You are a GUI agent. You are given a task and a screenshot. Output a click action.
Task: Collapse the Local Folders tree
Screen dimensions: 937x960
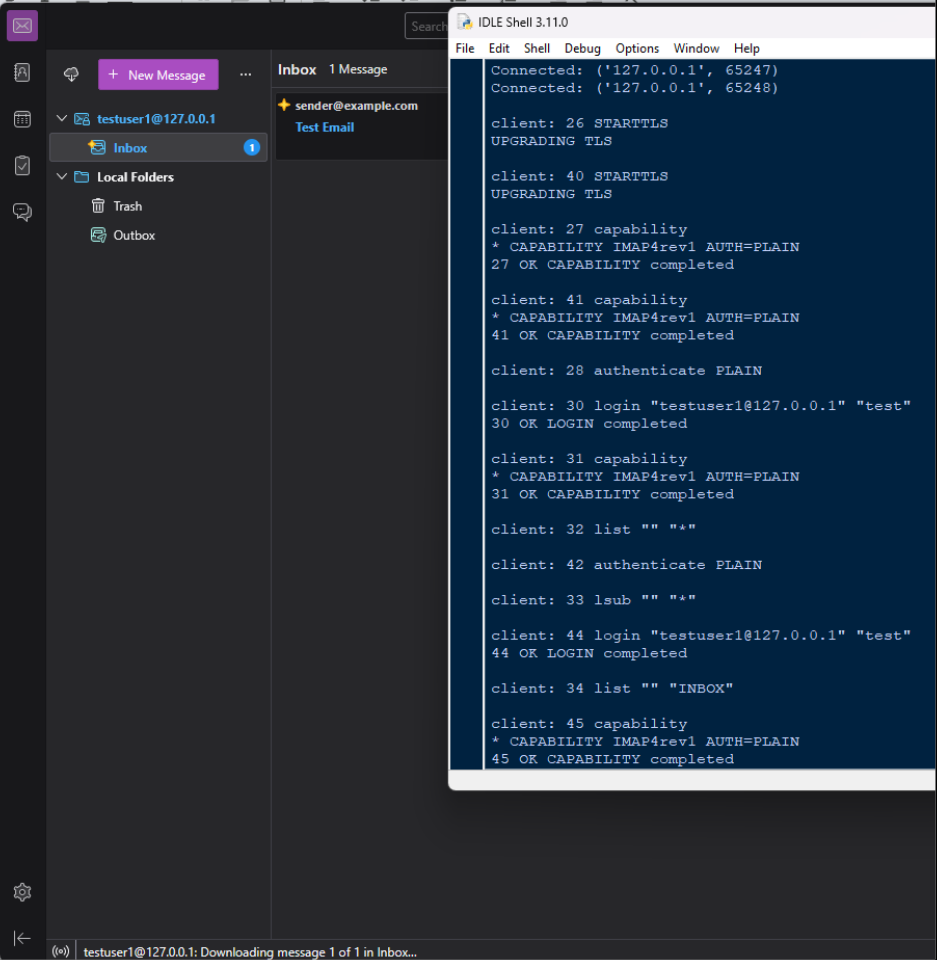click(62, 176)
